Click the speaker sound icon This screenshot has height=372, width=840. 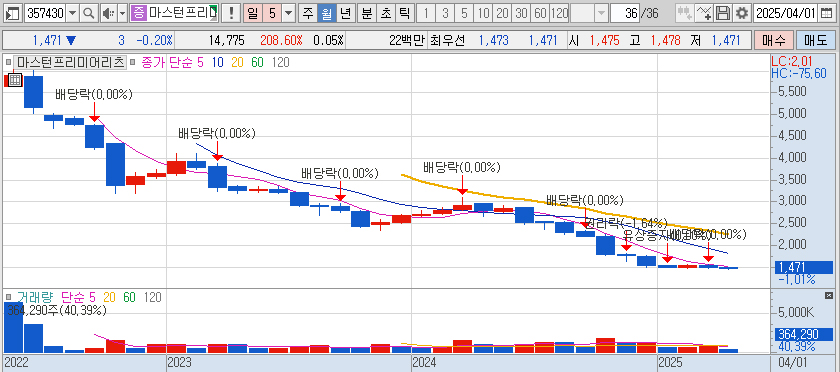coord(108,13)
